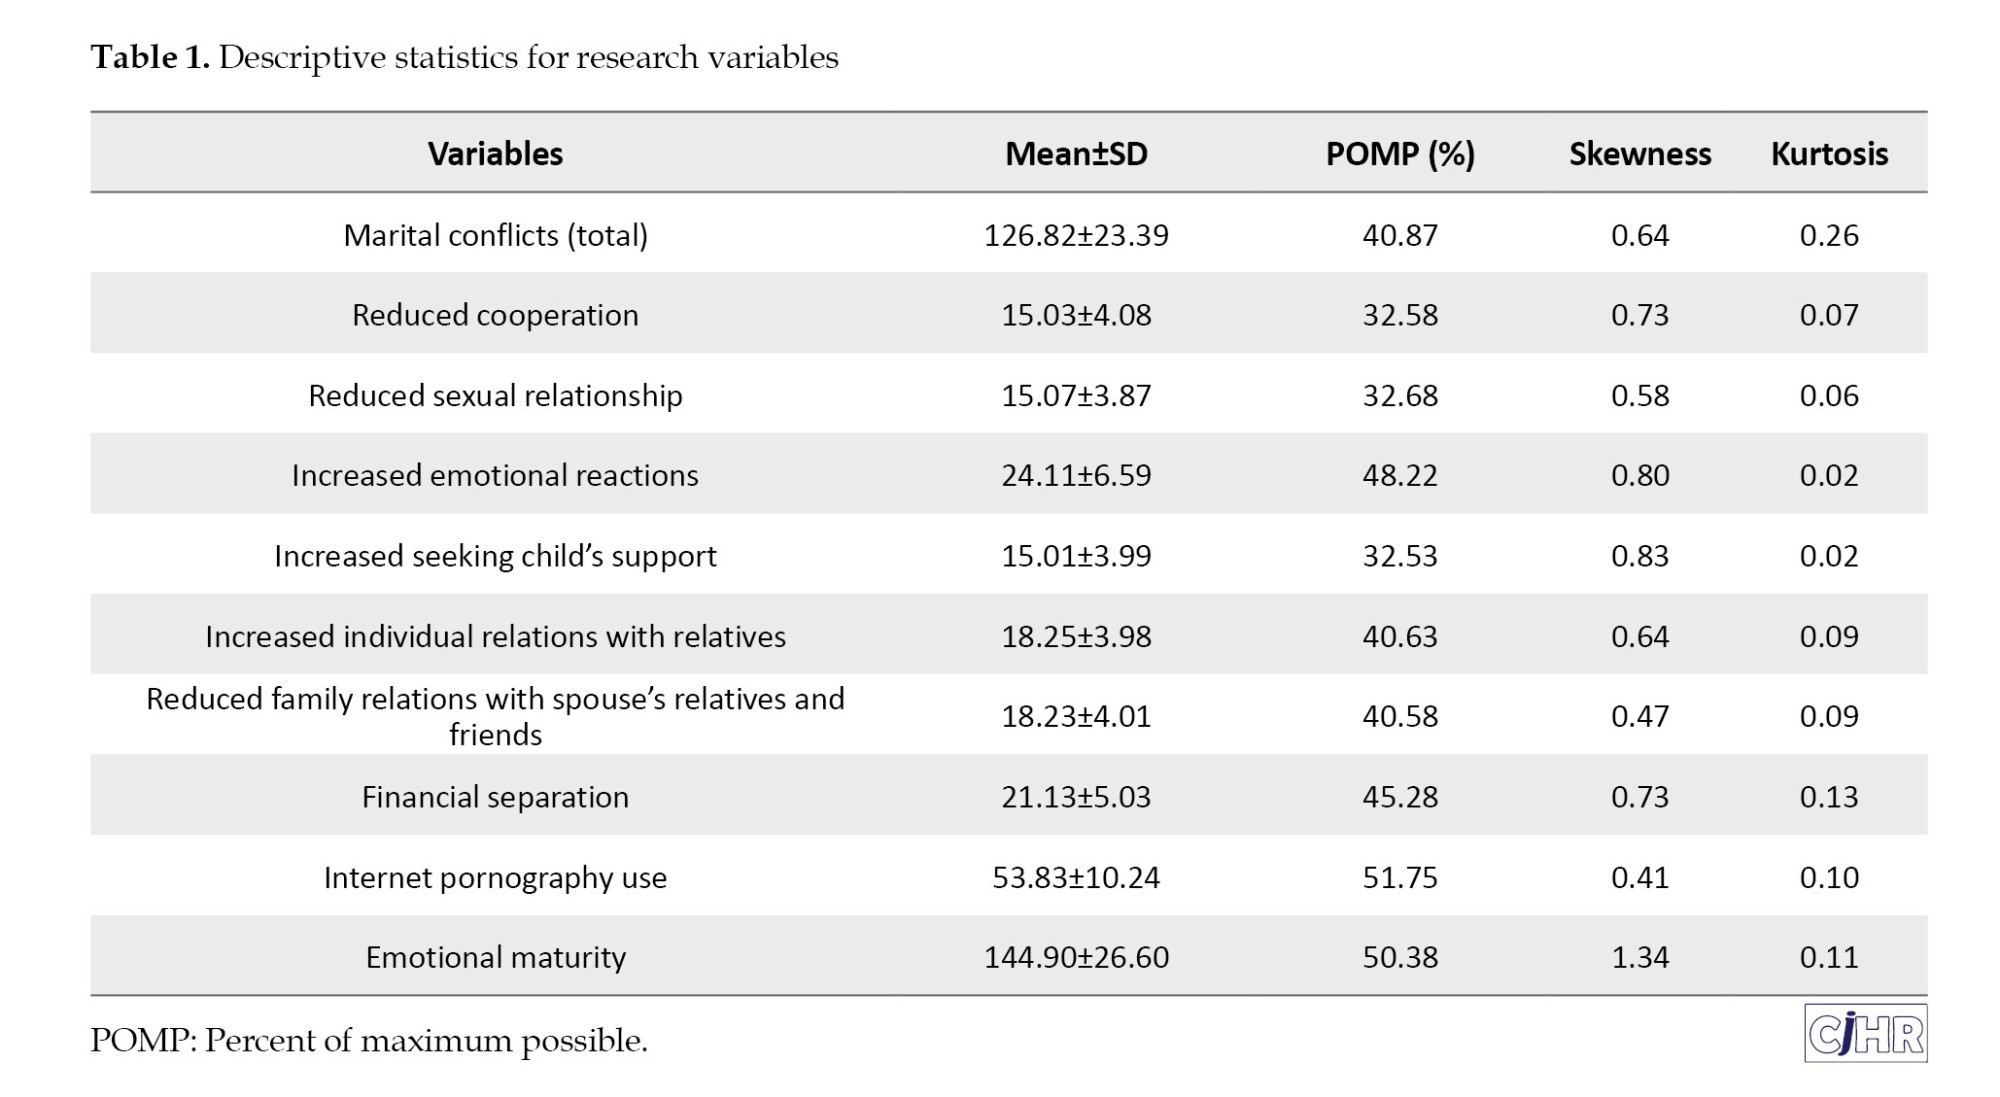Image resolution: width=2000 pixels, height=1097 pixels.
Task: Click Increased individual relations with relatives label
Action: pos(495,637)
